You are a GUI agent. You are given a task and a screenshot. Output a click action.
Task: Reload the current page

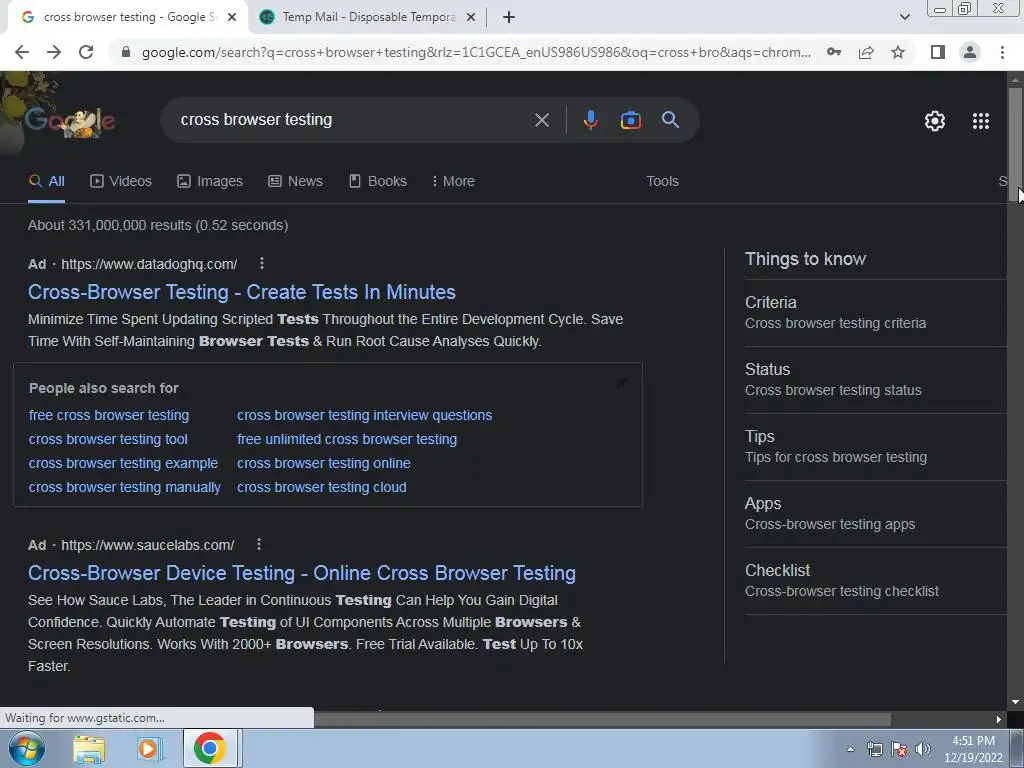coord(86,52)
